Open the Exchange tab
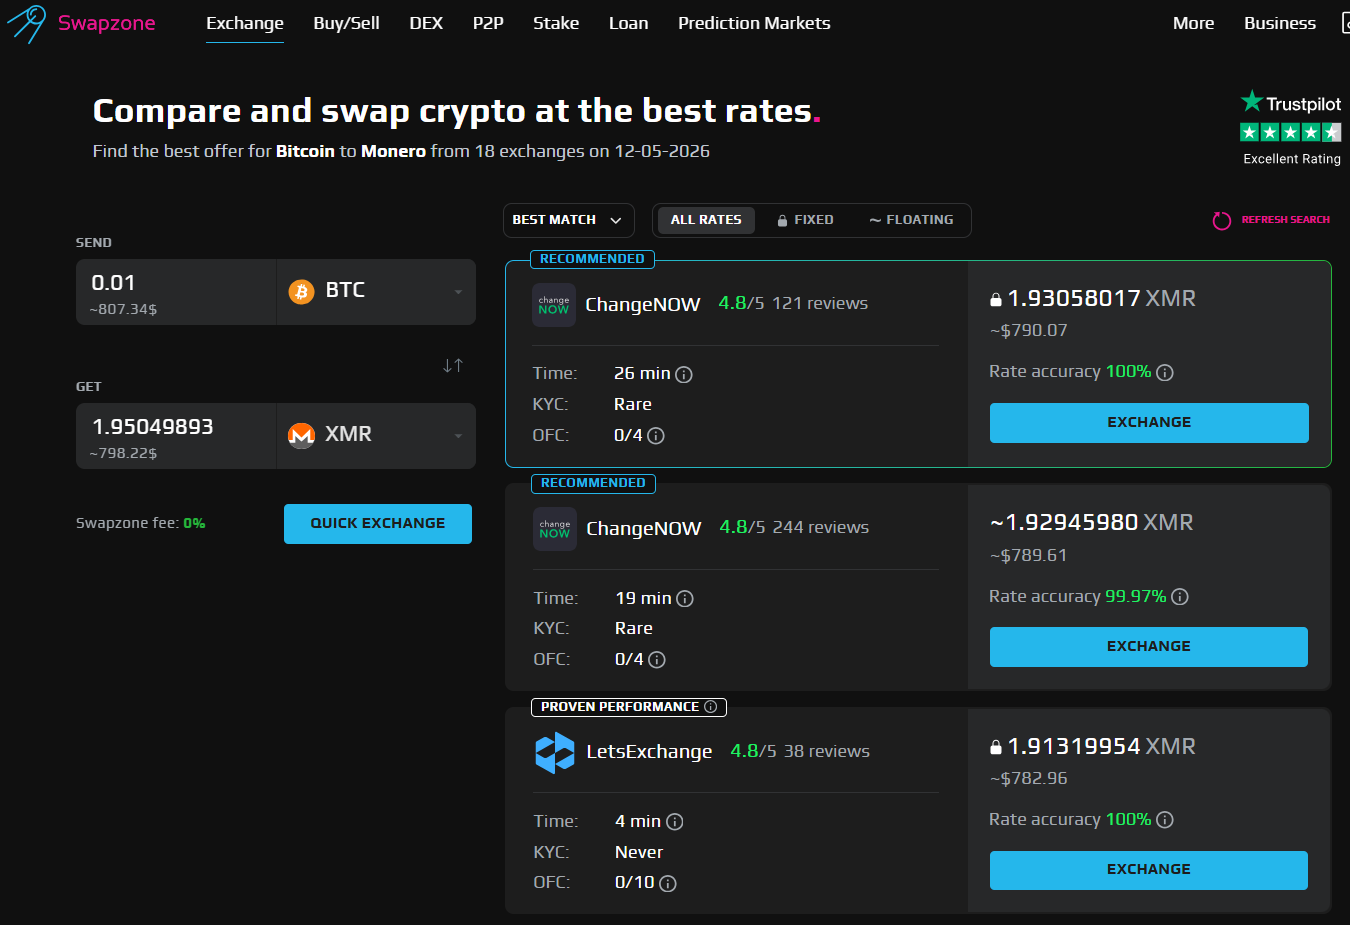 click(x=245, y=23)
